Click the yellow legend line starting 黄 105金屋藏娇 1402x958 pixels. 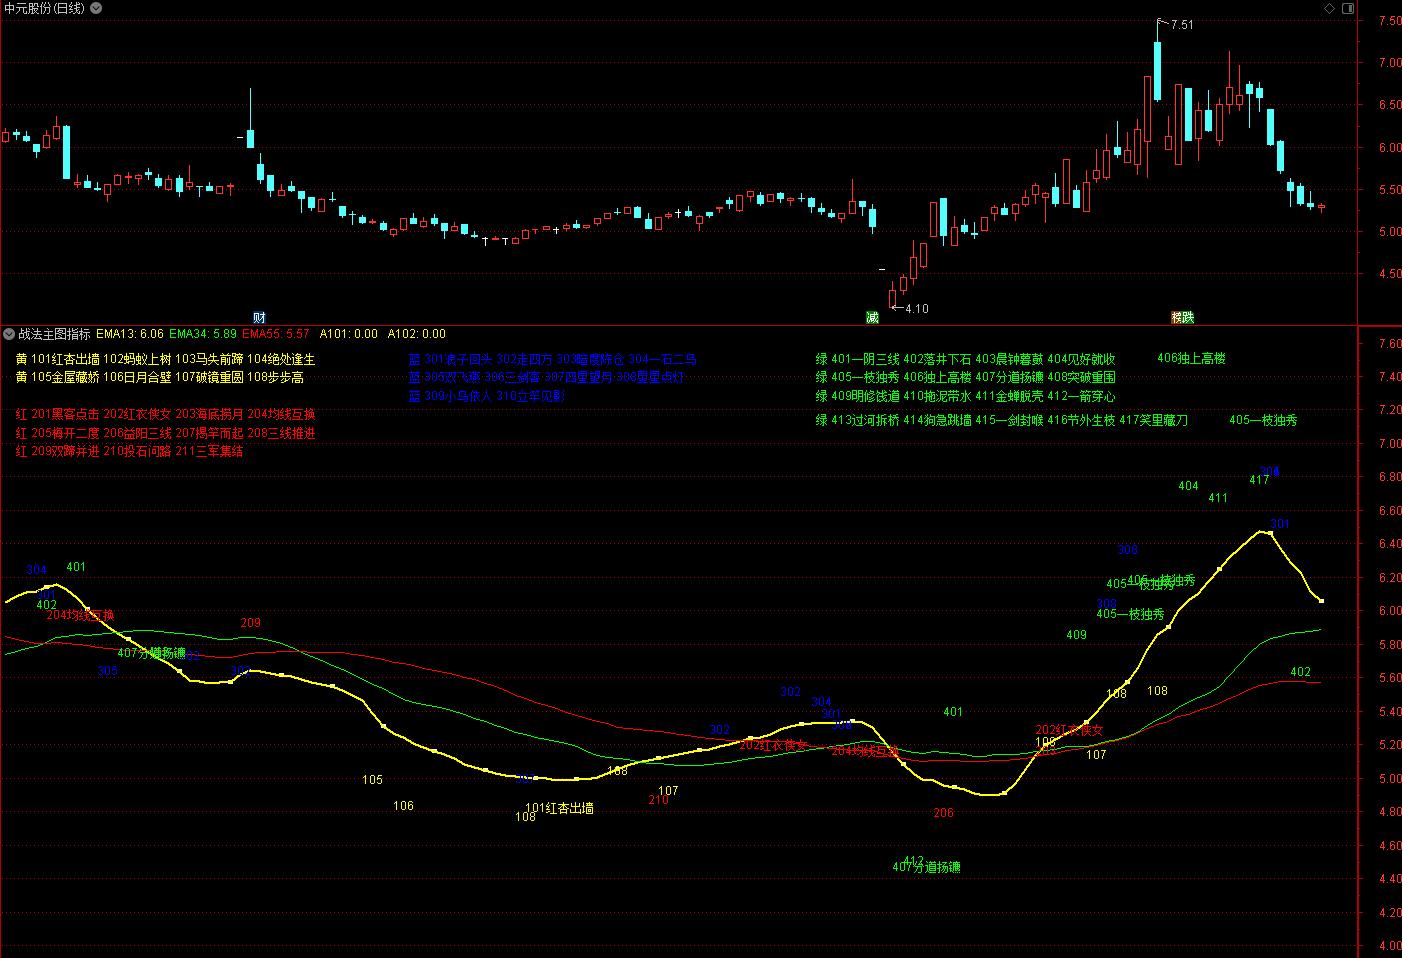159,378
